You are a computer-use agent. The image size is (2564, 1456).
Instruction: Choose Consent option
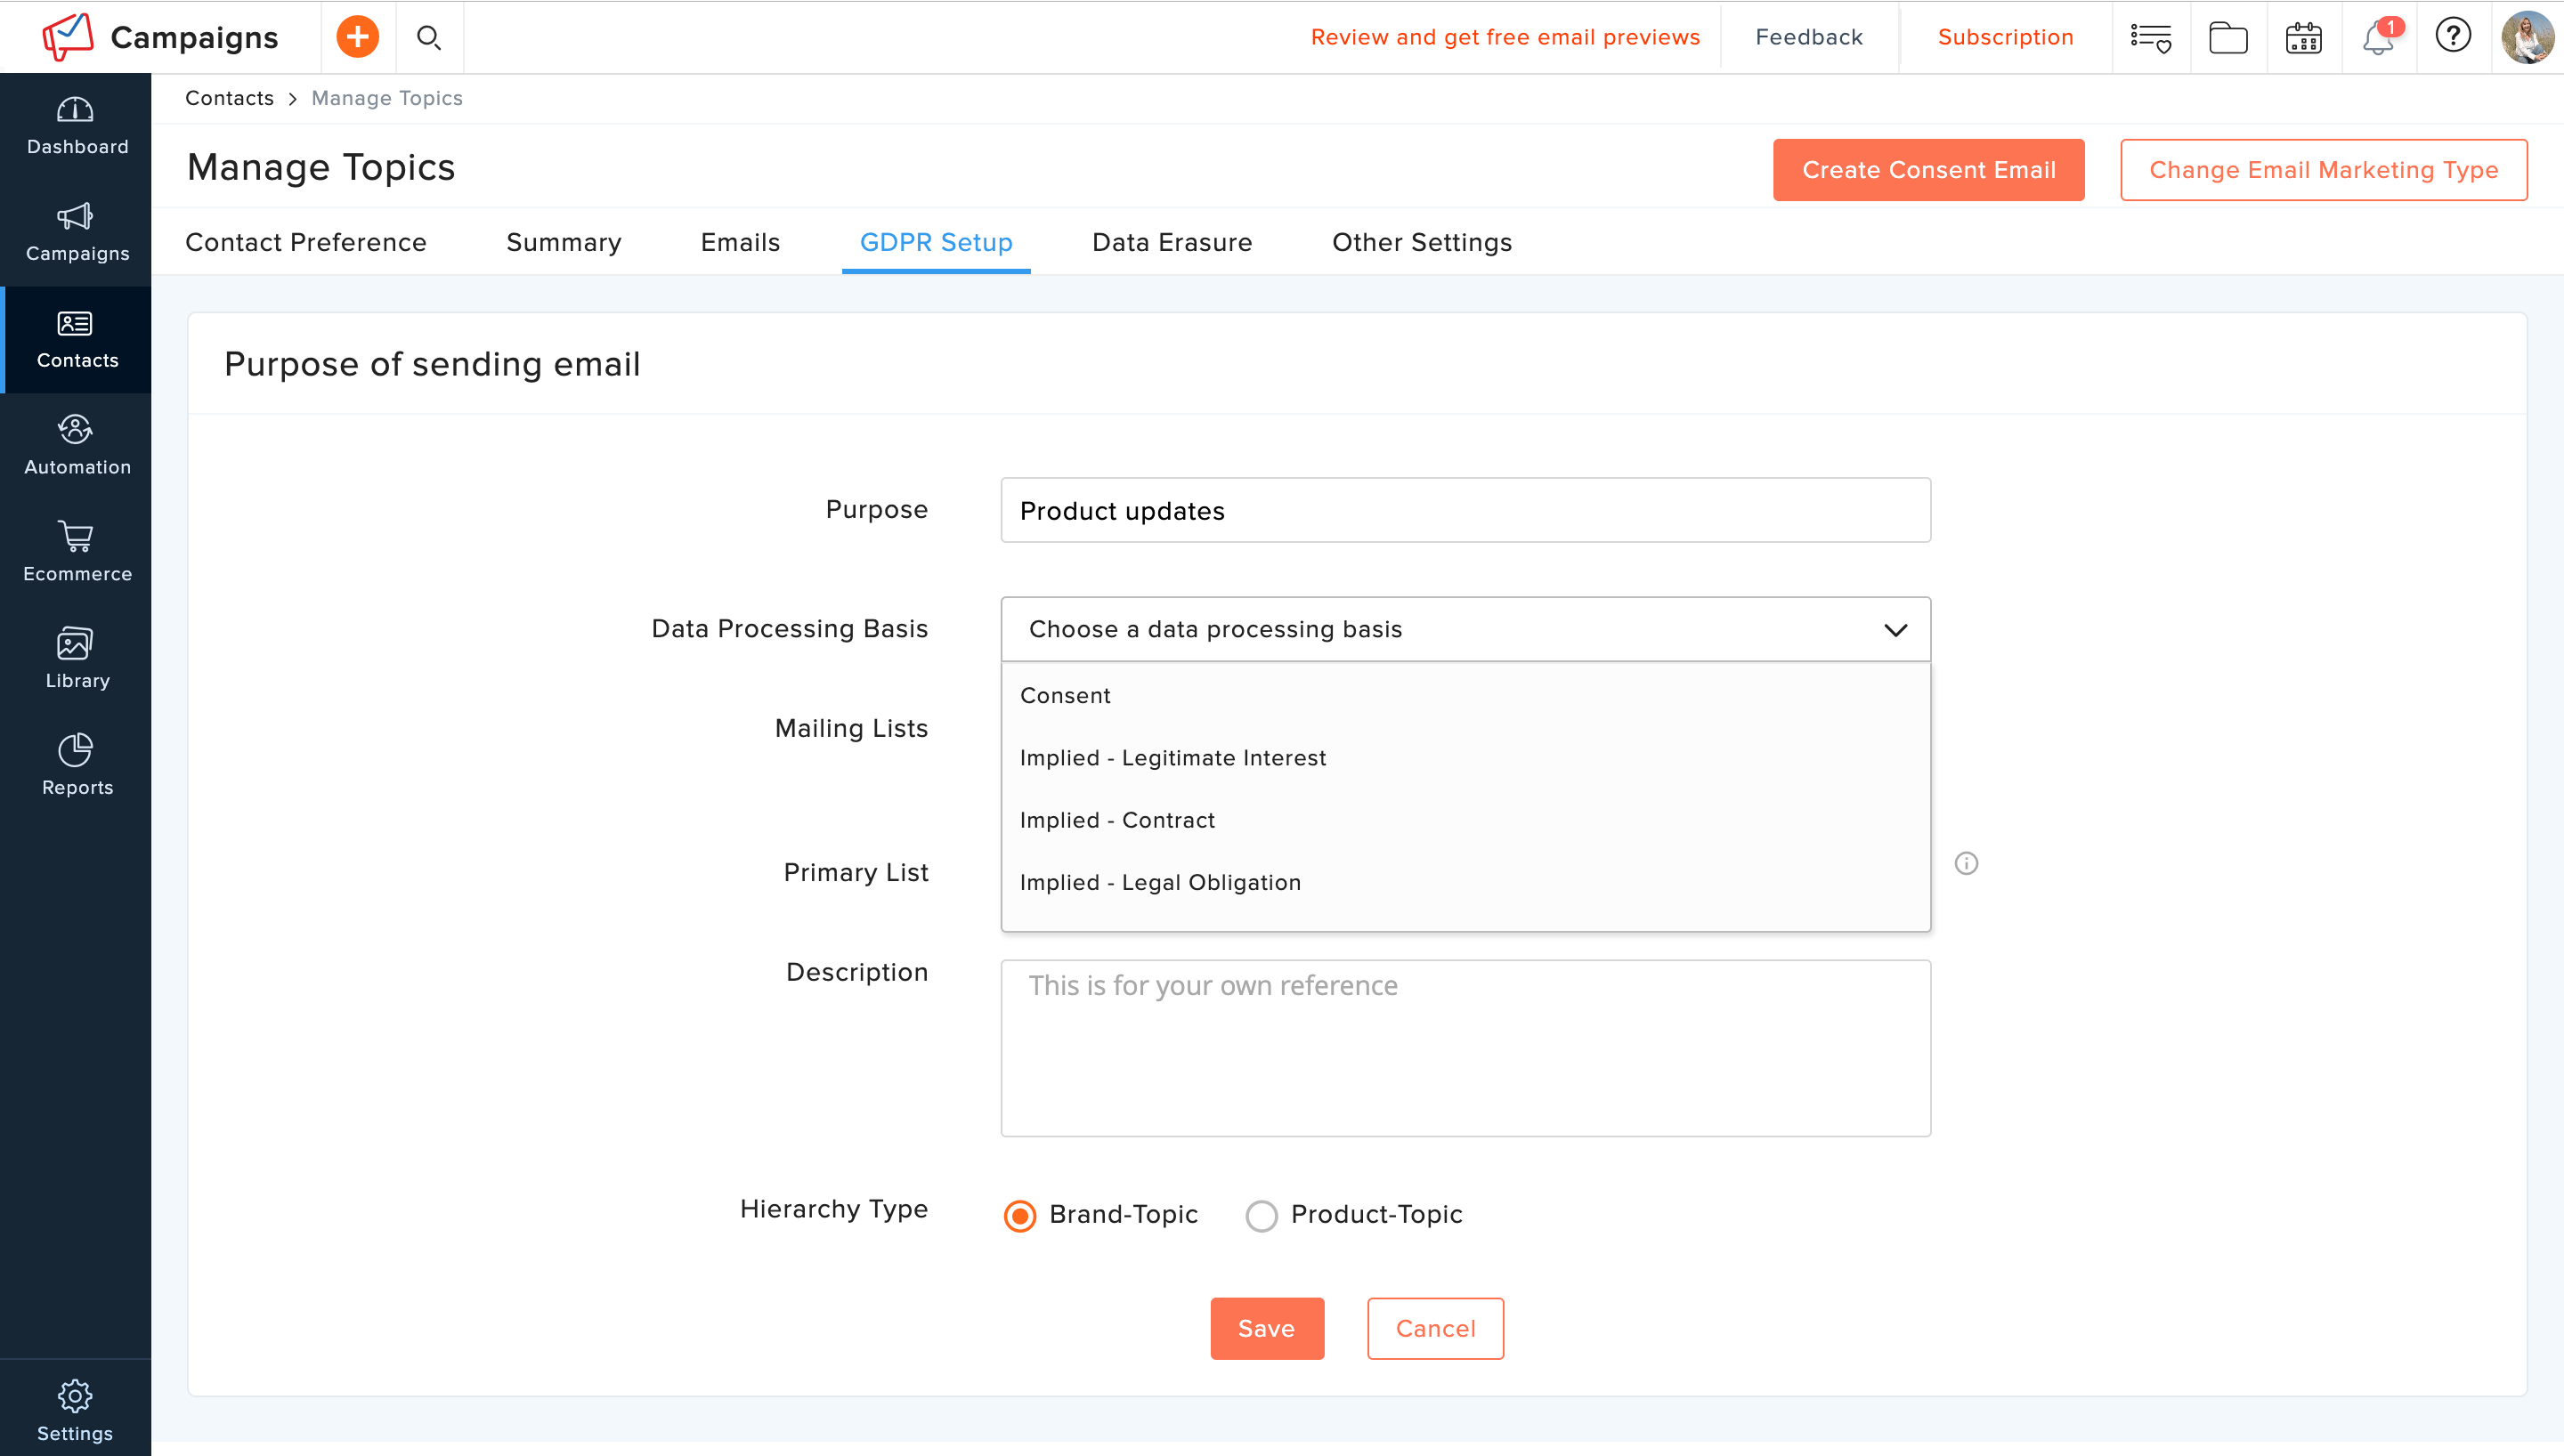[1465, 695]
